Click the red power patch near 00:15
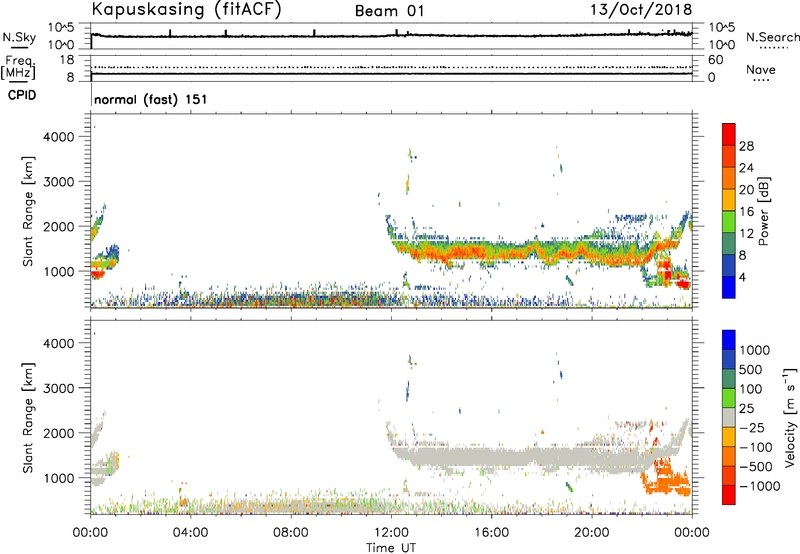800x554 pixels. click(x=97, y=274)
